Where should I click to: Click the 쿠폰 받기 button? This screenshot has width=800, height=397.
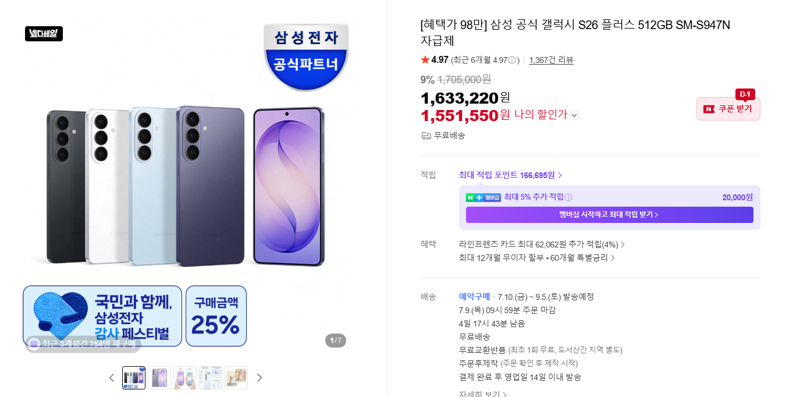point(728,109)
